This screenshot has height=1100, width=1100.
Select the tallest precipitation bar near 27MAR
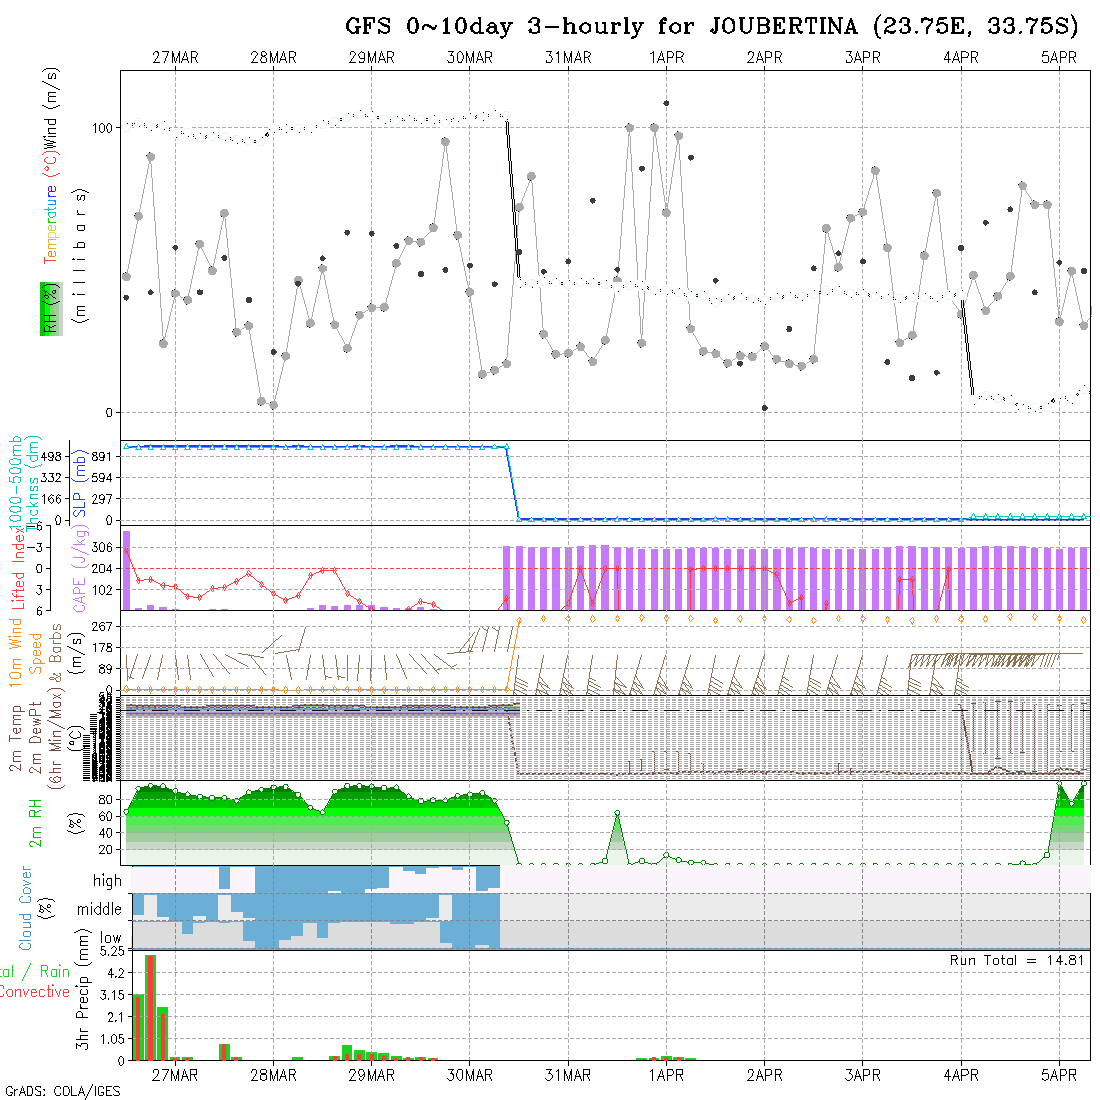[x=150, y=1007]
